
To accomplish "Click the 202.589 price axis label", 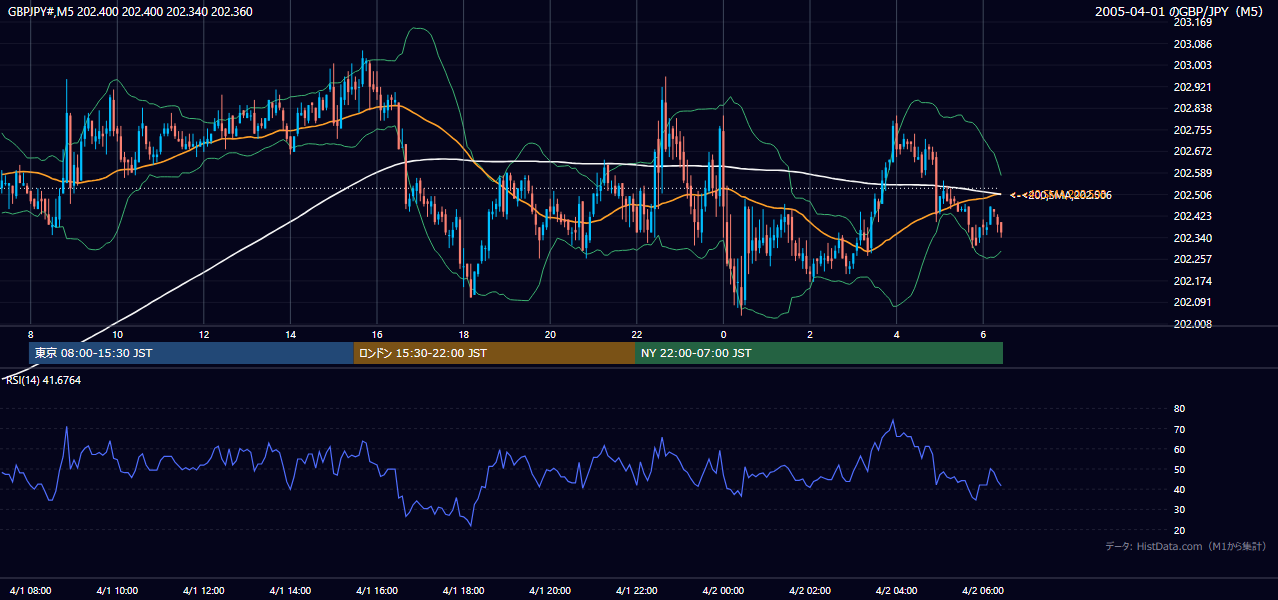I will click(1193, 173).
